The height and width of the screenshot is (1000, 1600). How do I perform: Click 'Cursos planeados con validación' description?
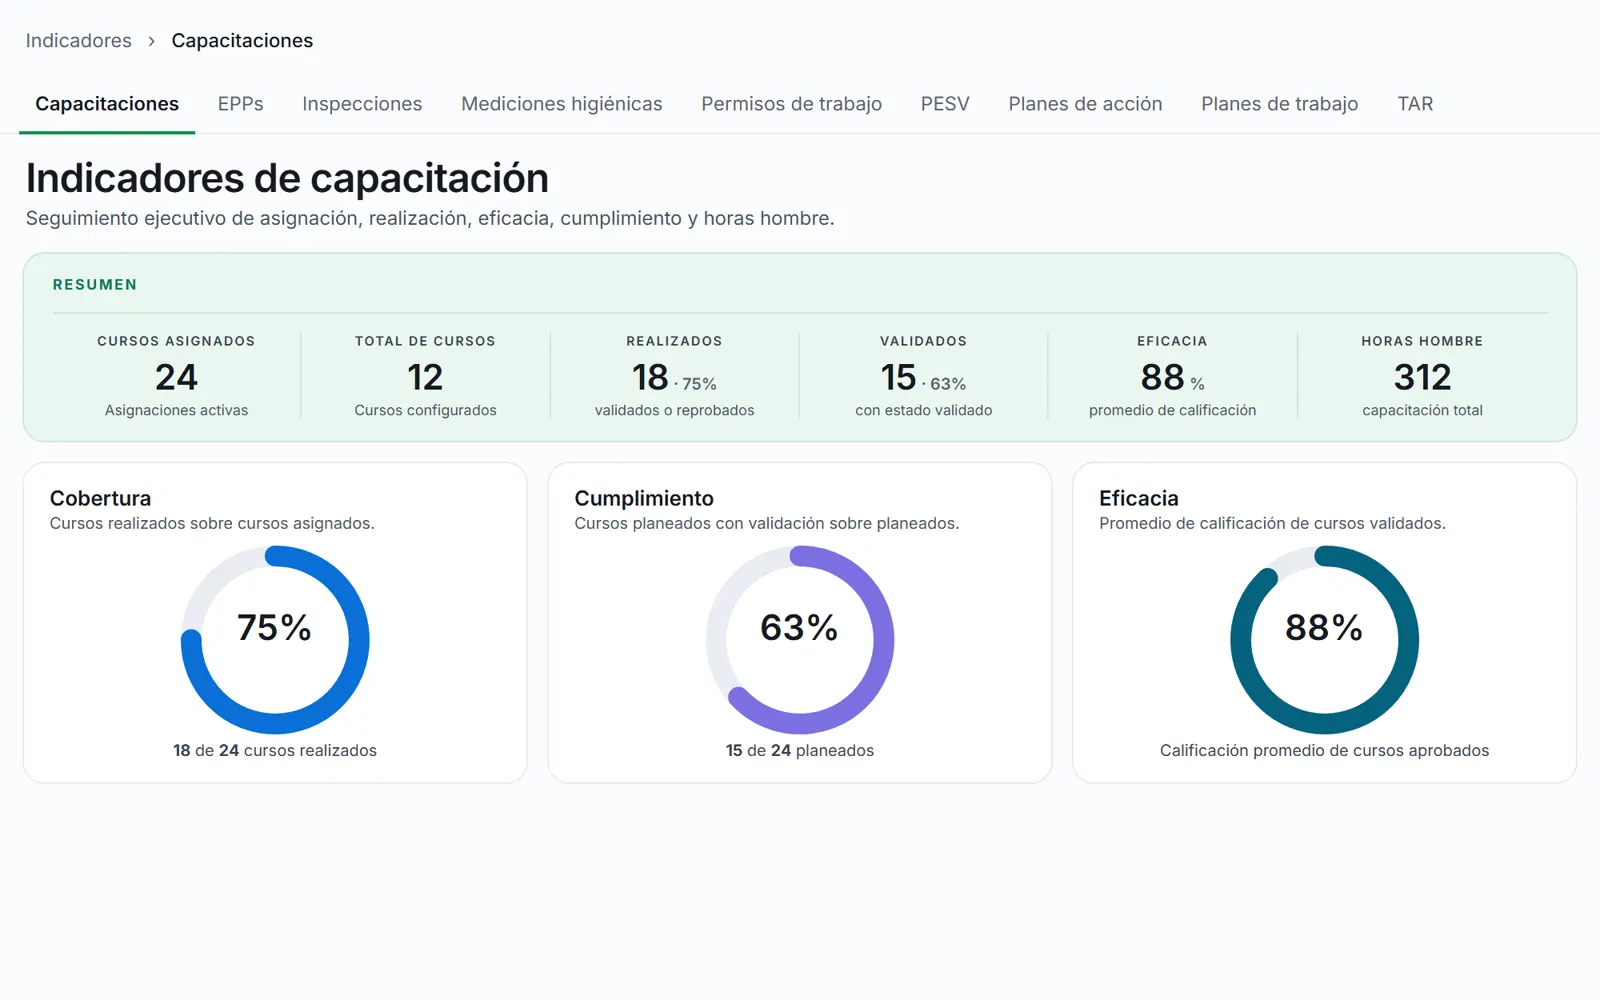click(767, 523)
